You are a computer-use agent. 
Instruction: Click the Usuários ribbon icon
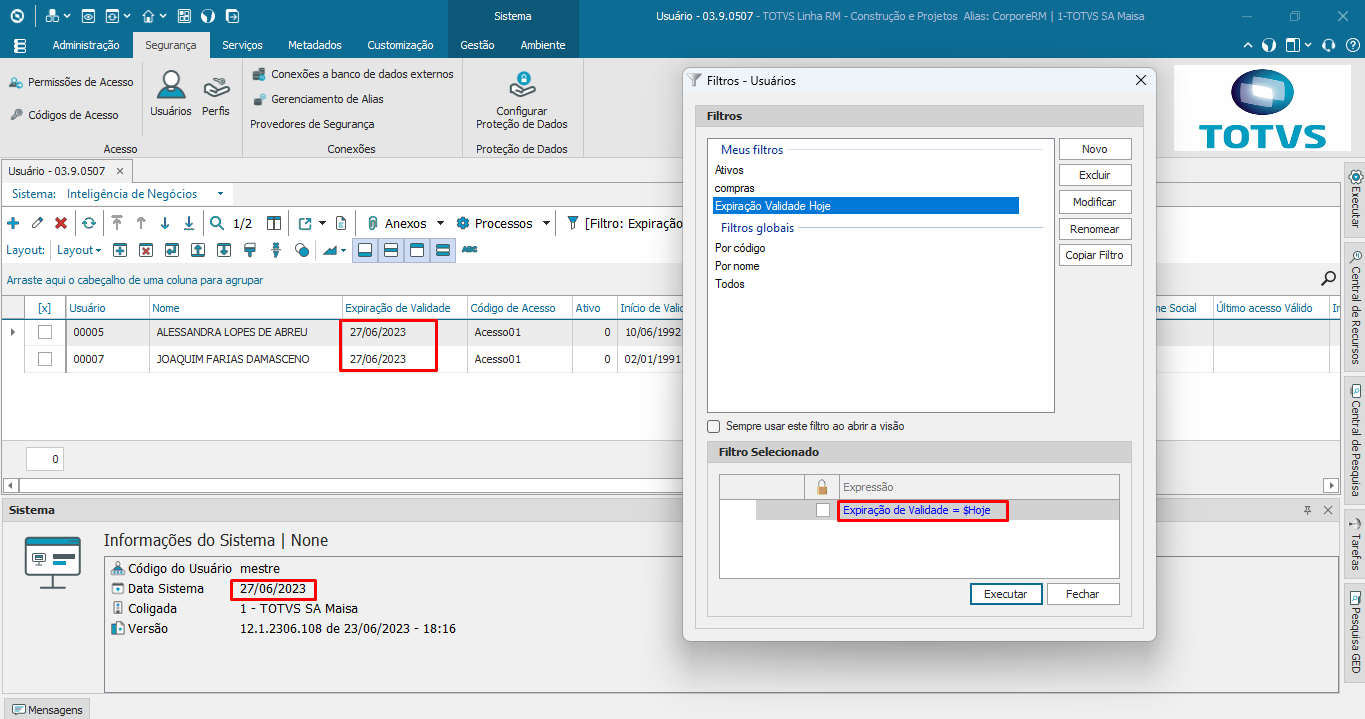point(171,94)
